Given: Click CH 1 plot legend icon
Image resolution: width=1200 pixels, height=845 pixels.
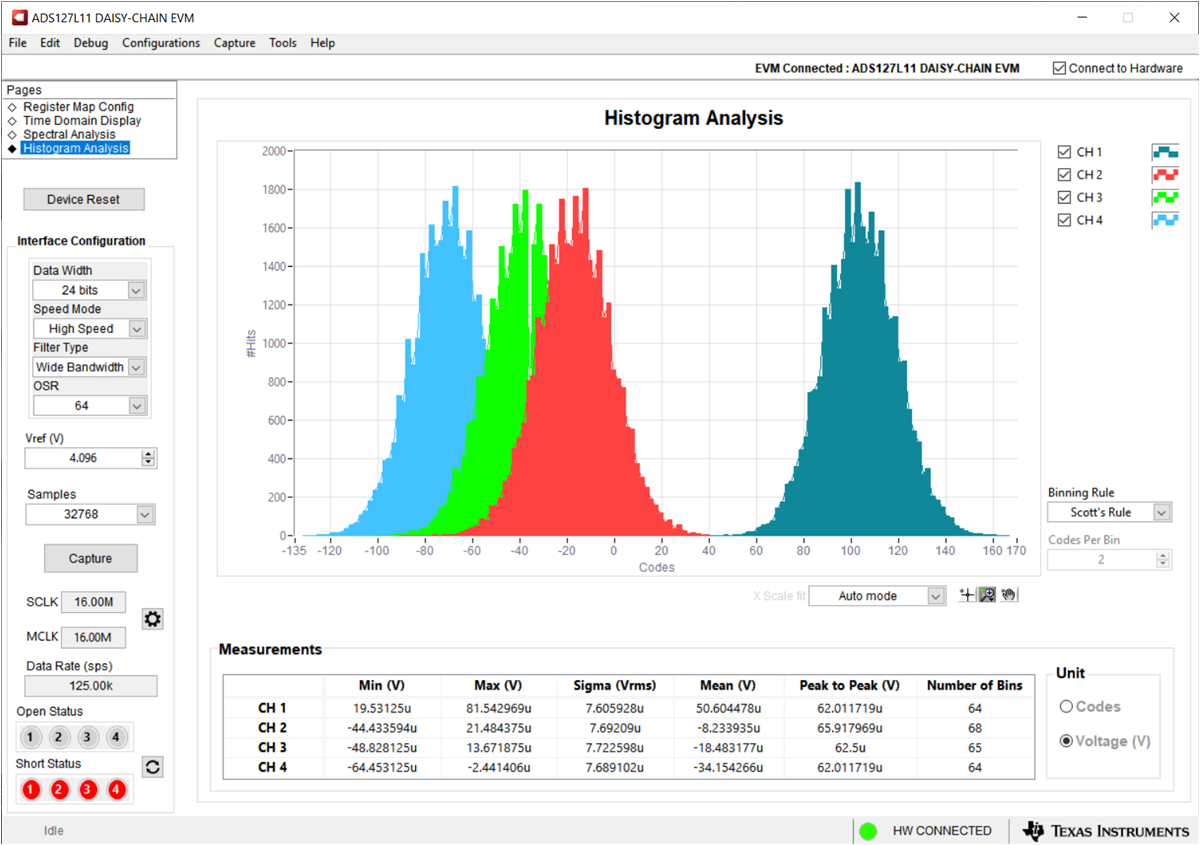Looking at the screenshot, I should (x=1165, y=152).
